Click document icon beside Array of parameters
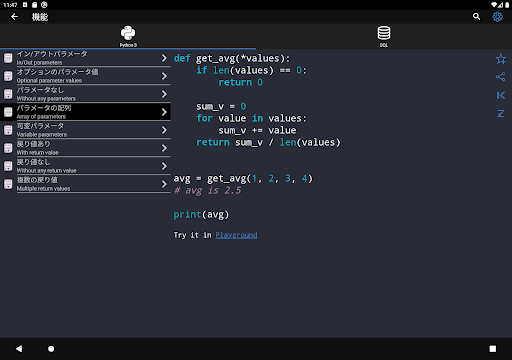The height and width of the screenshot is (360, 512). tap(8, 112)
